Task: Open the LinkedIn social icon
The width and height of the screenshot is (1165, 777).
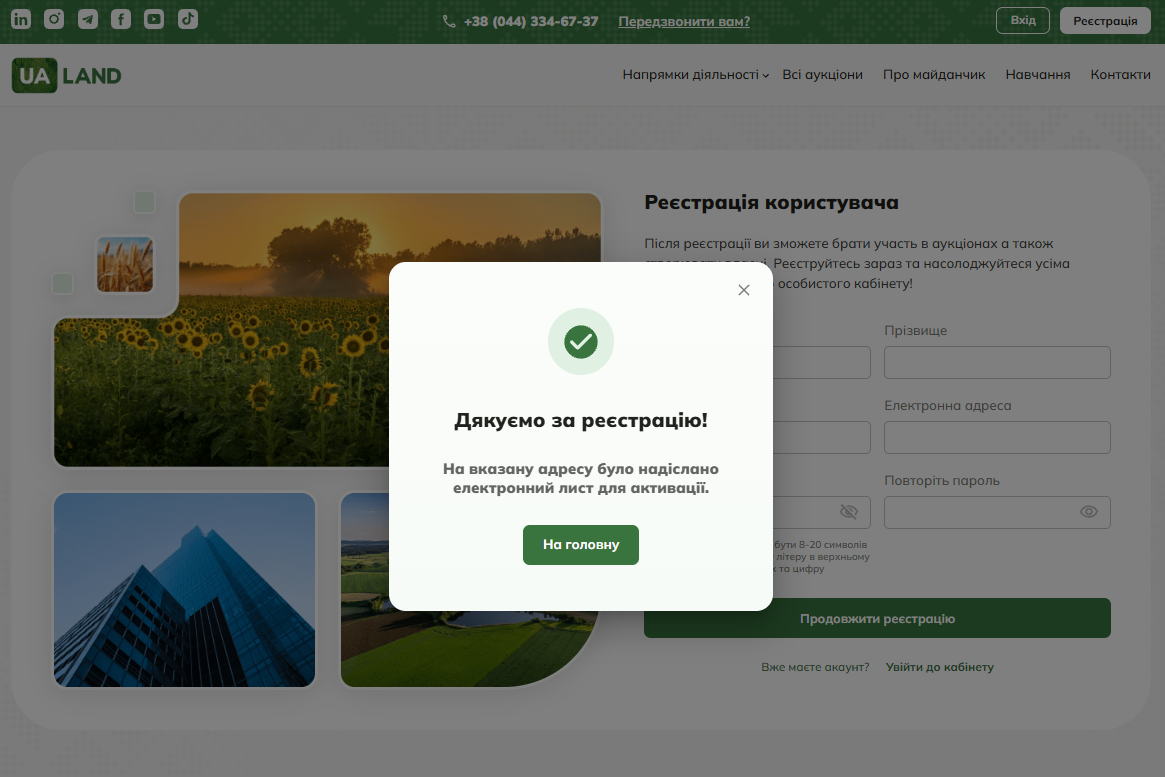Action: (x=21, y=19)
